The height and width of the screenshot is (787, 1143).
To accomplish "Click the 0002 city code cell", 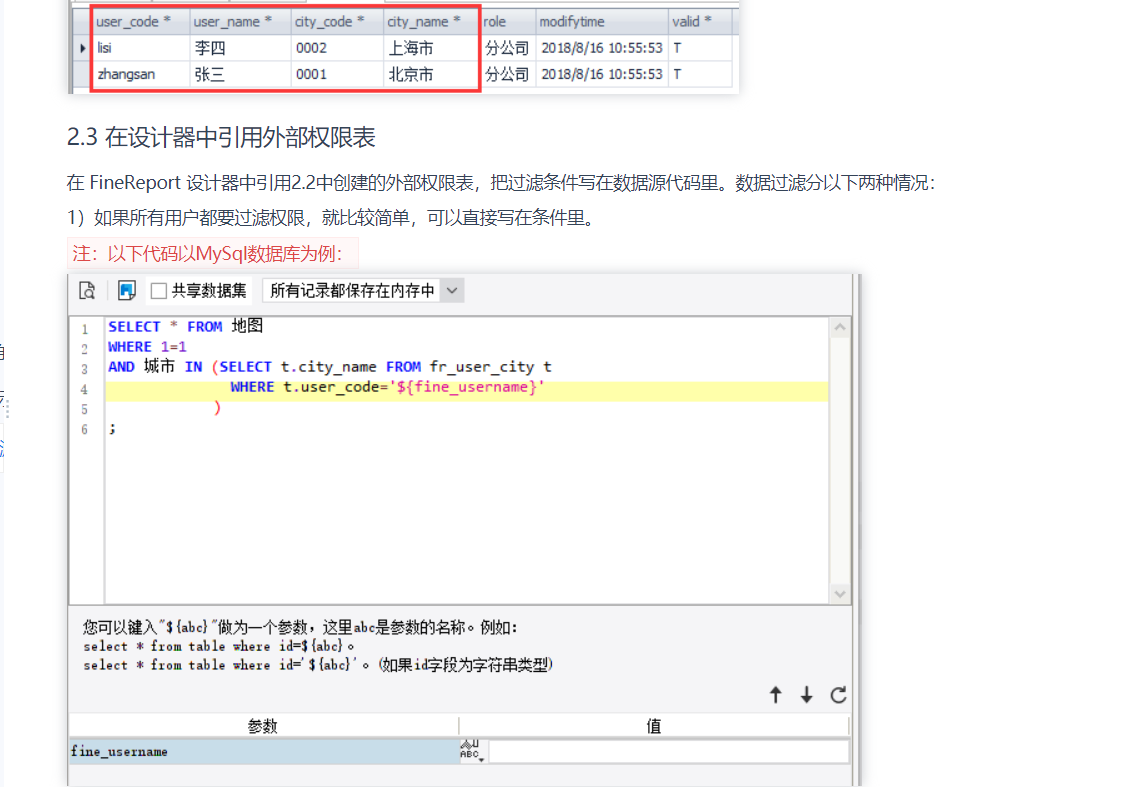I will pyautogui.click(x=337, y=48).
